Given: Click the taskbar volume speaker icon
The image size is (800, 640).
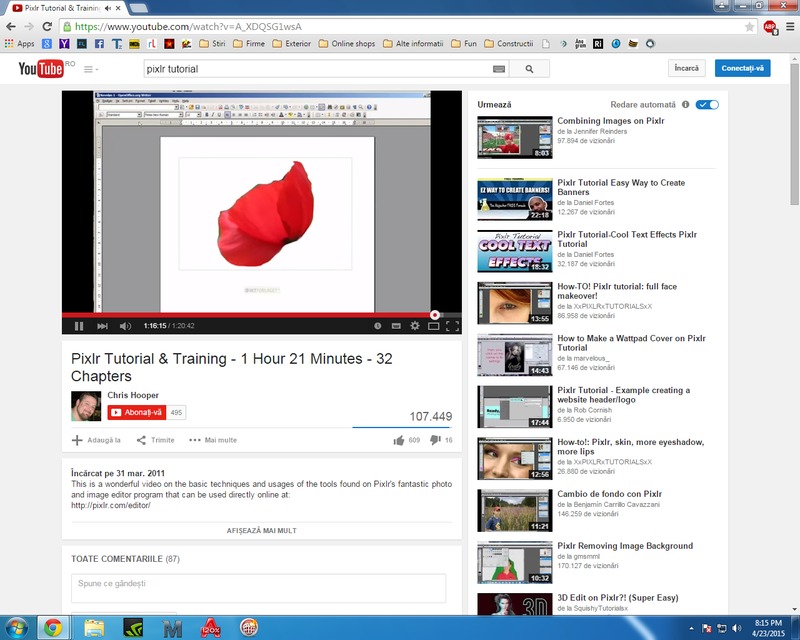Looking at the screenshot, I should click(x=736, y=628).
